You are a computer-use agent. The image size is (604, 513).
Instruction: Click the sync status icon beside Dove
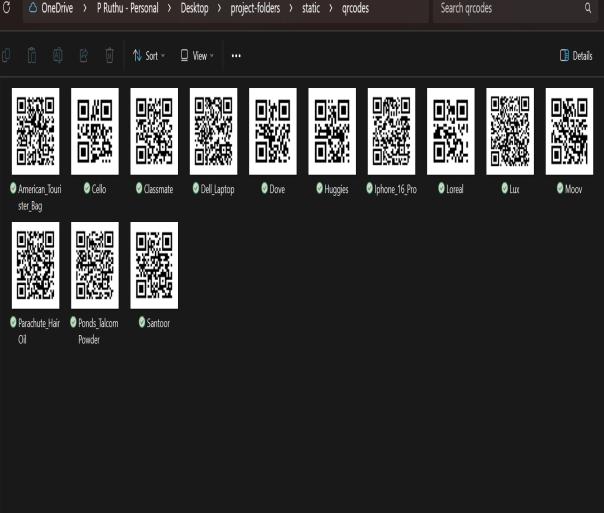[x=264, y=188]
